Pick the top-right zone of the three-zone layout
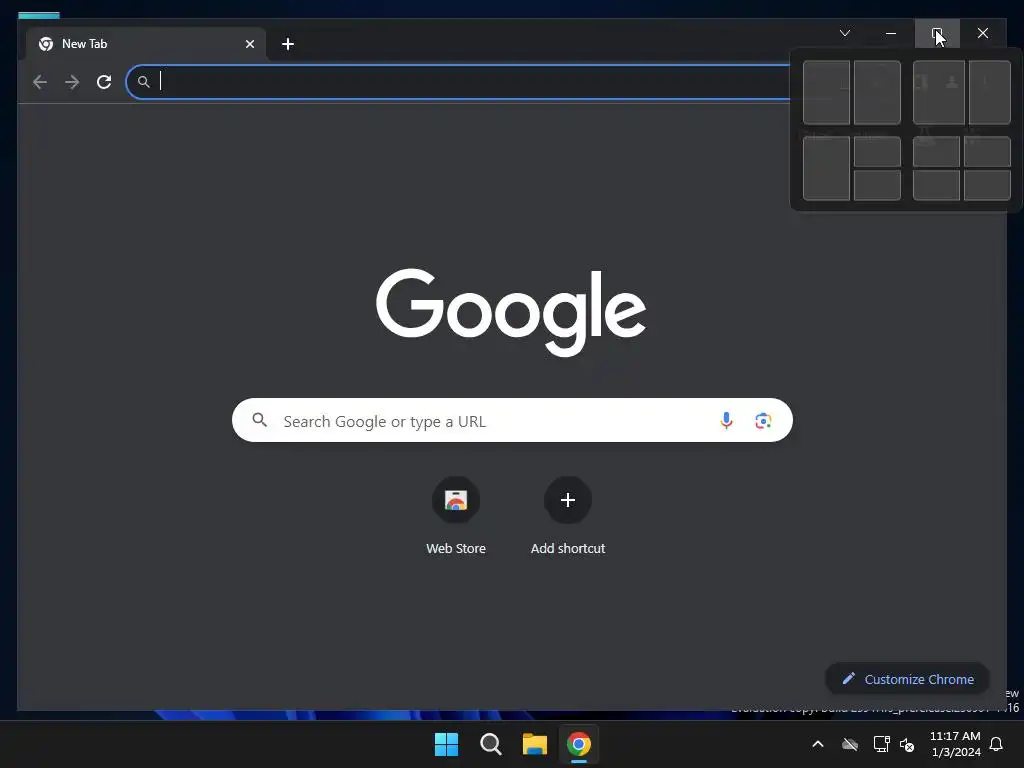 pyautogui.click(x=877, y=152)
